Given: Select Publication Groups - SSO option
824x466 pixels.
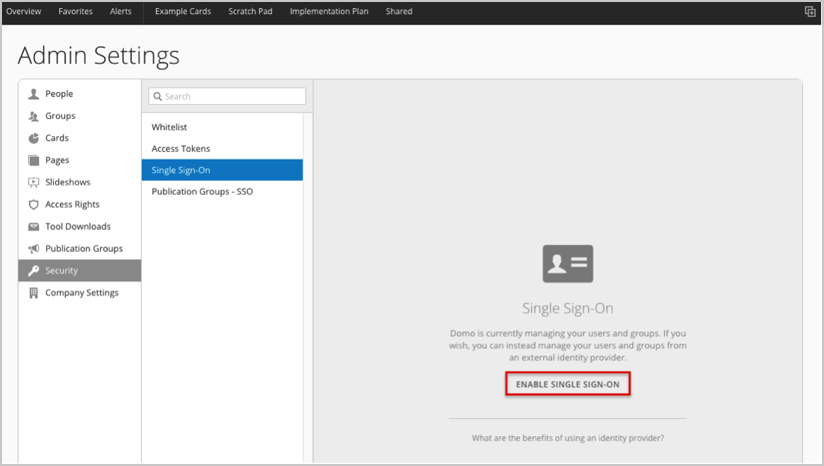Looking at the screenshot, I should 202,191.
